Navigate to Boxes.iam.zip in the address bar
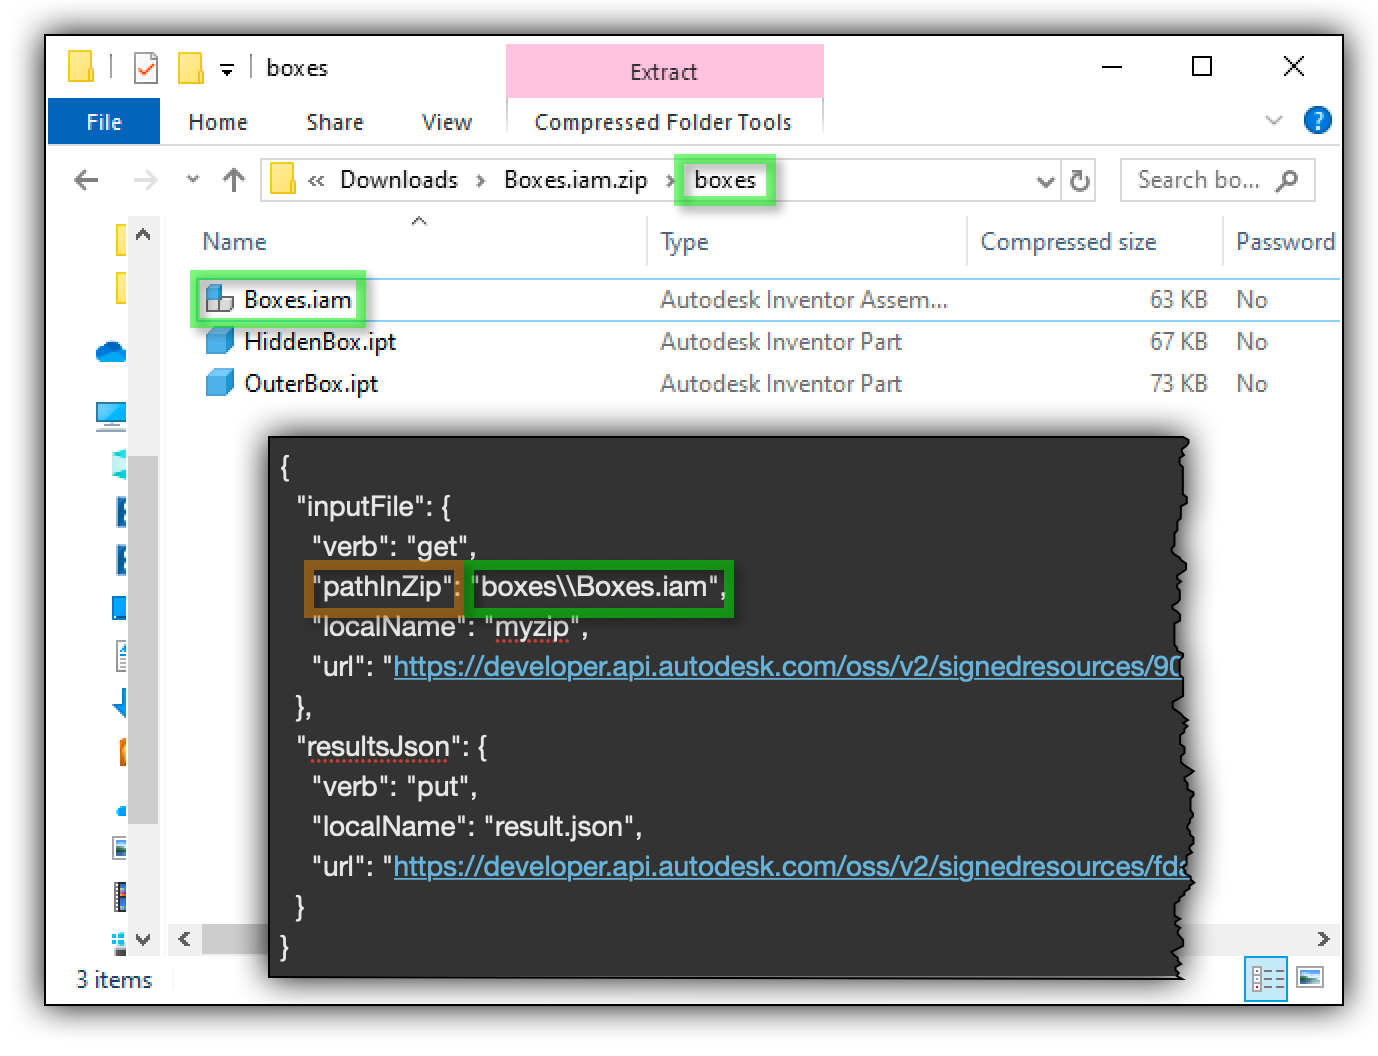The image size is (1378, 1056). pos(575,180)
